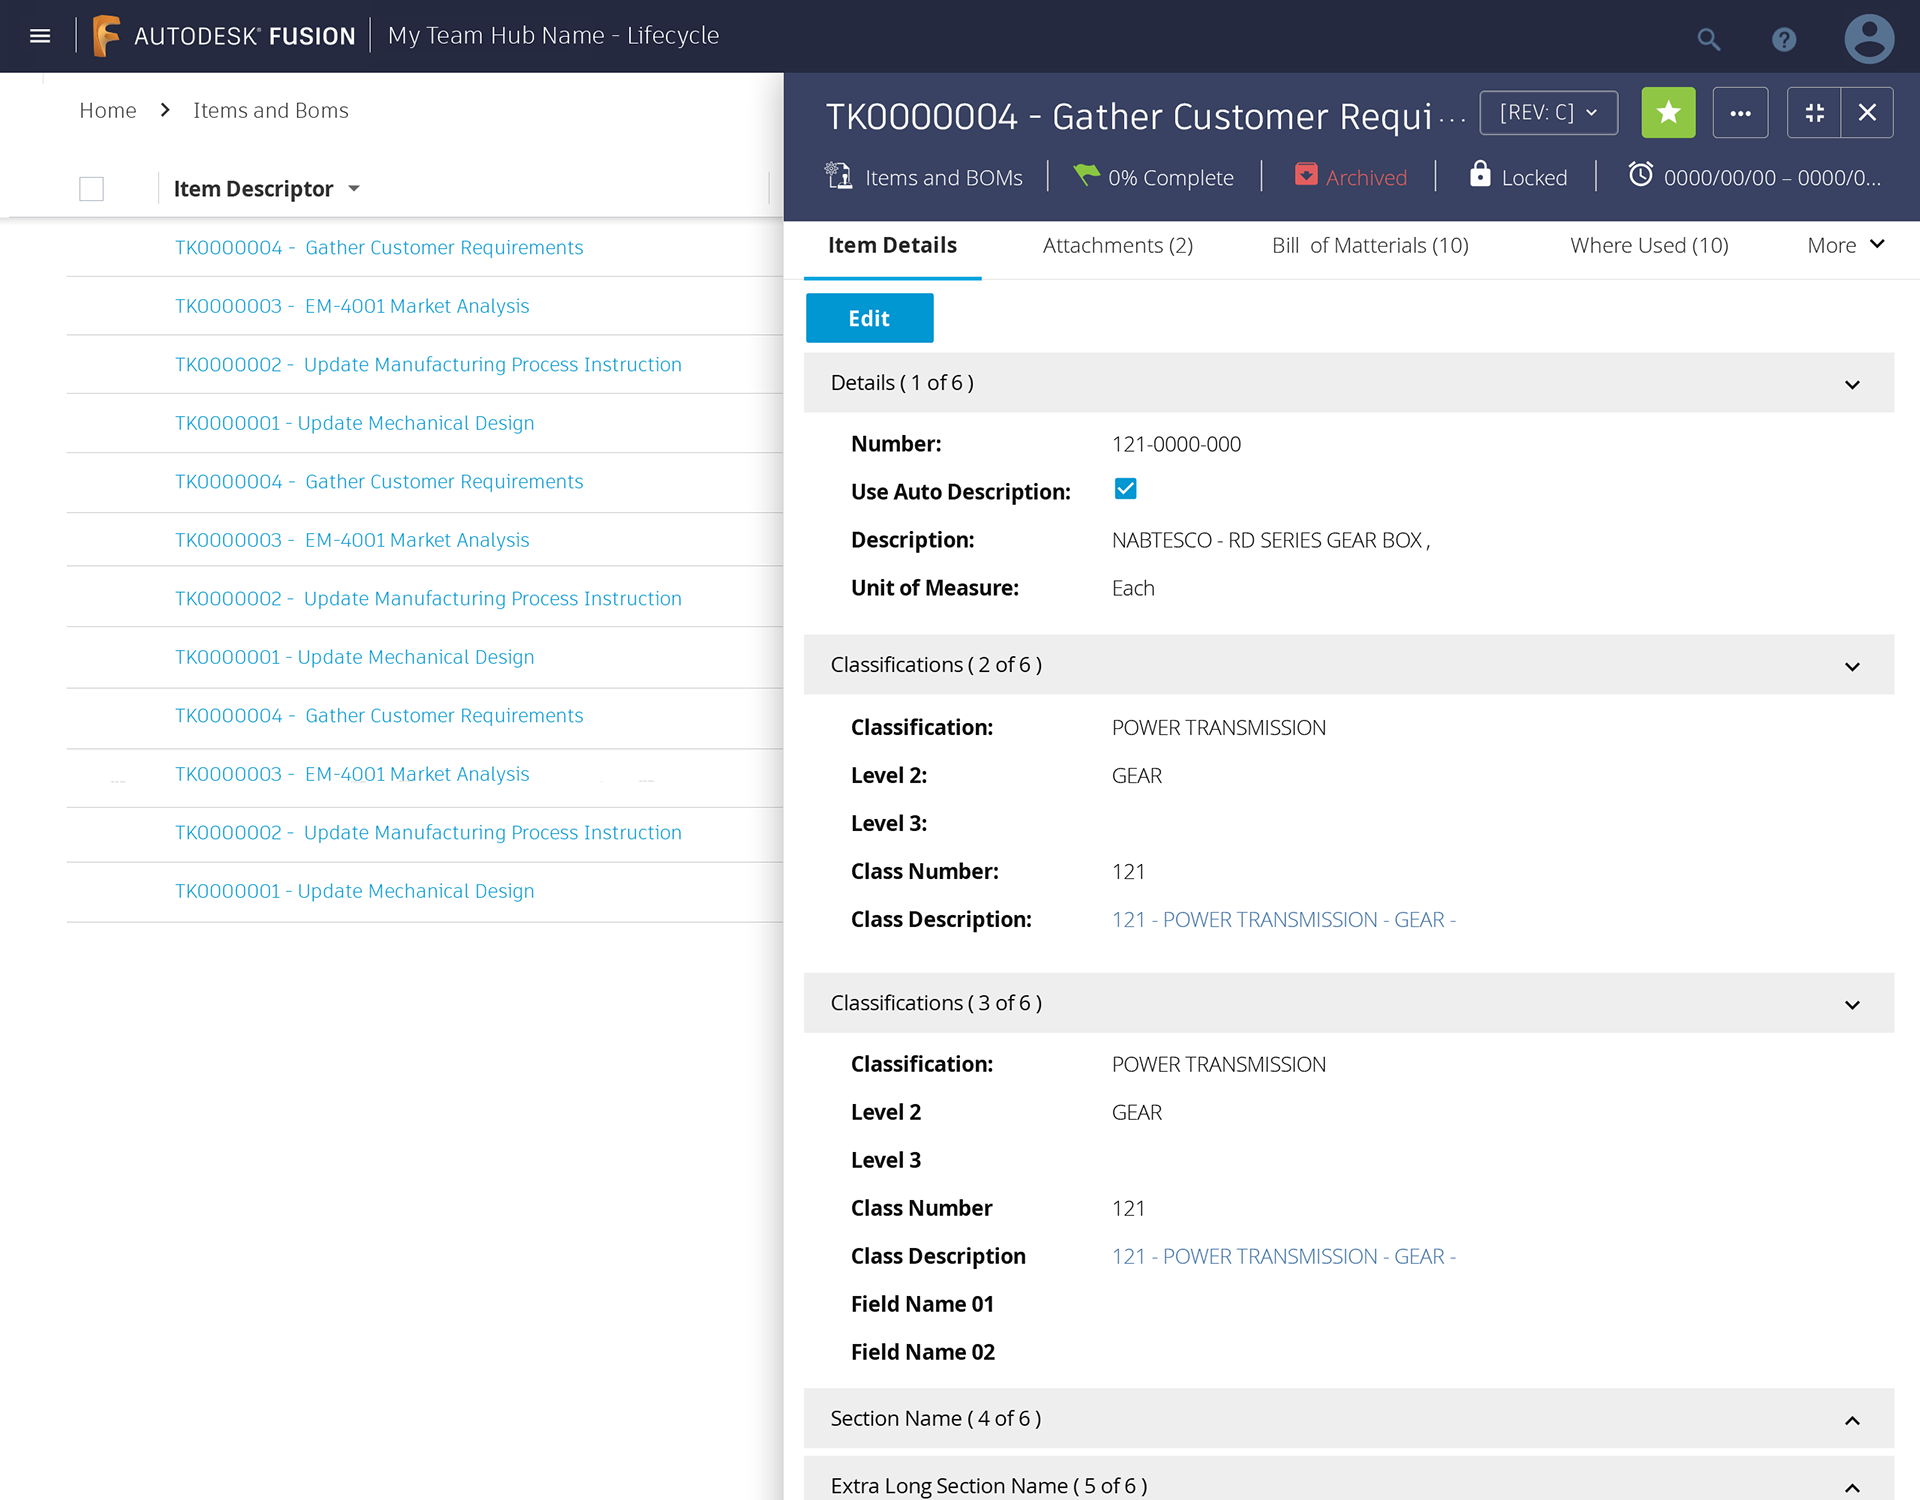Toggle the green star bookmark
1920x1500 pixels.
(1668, 113)
